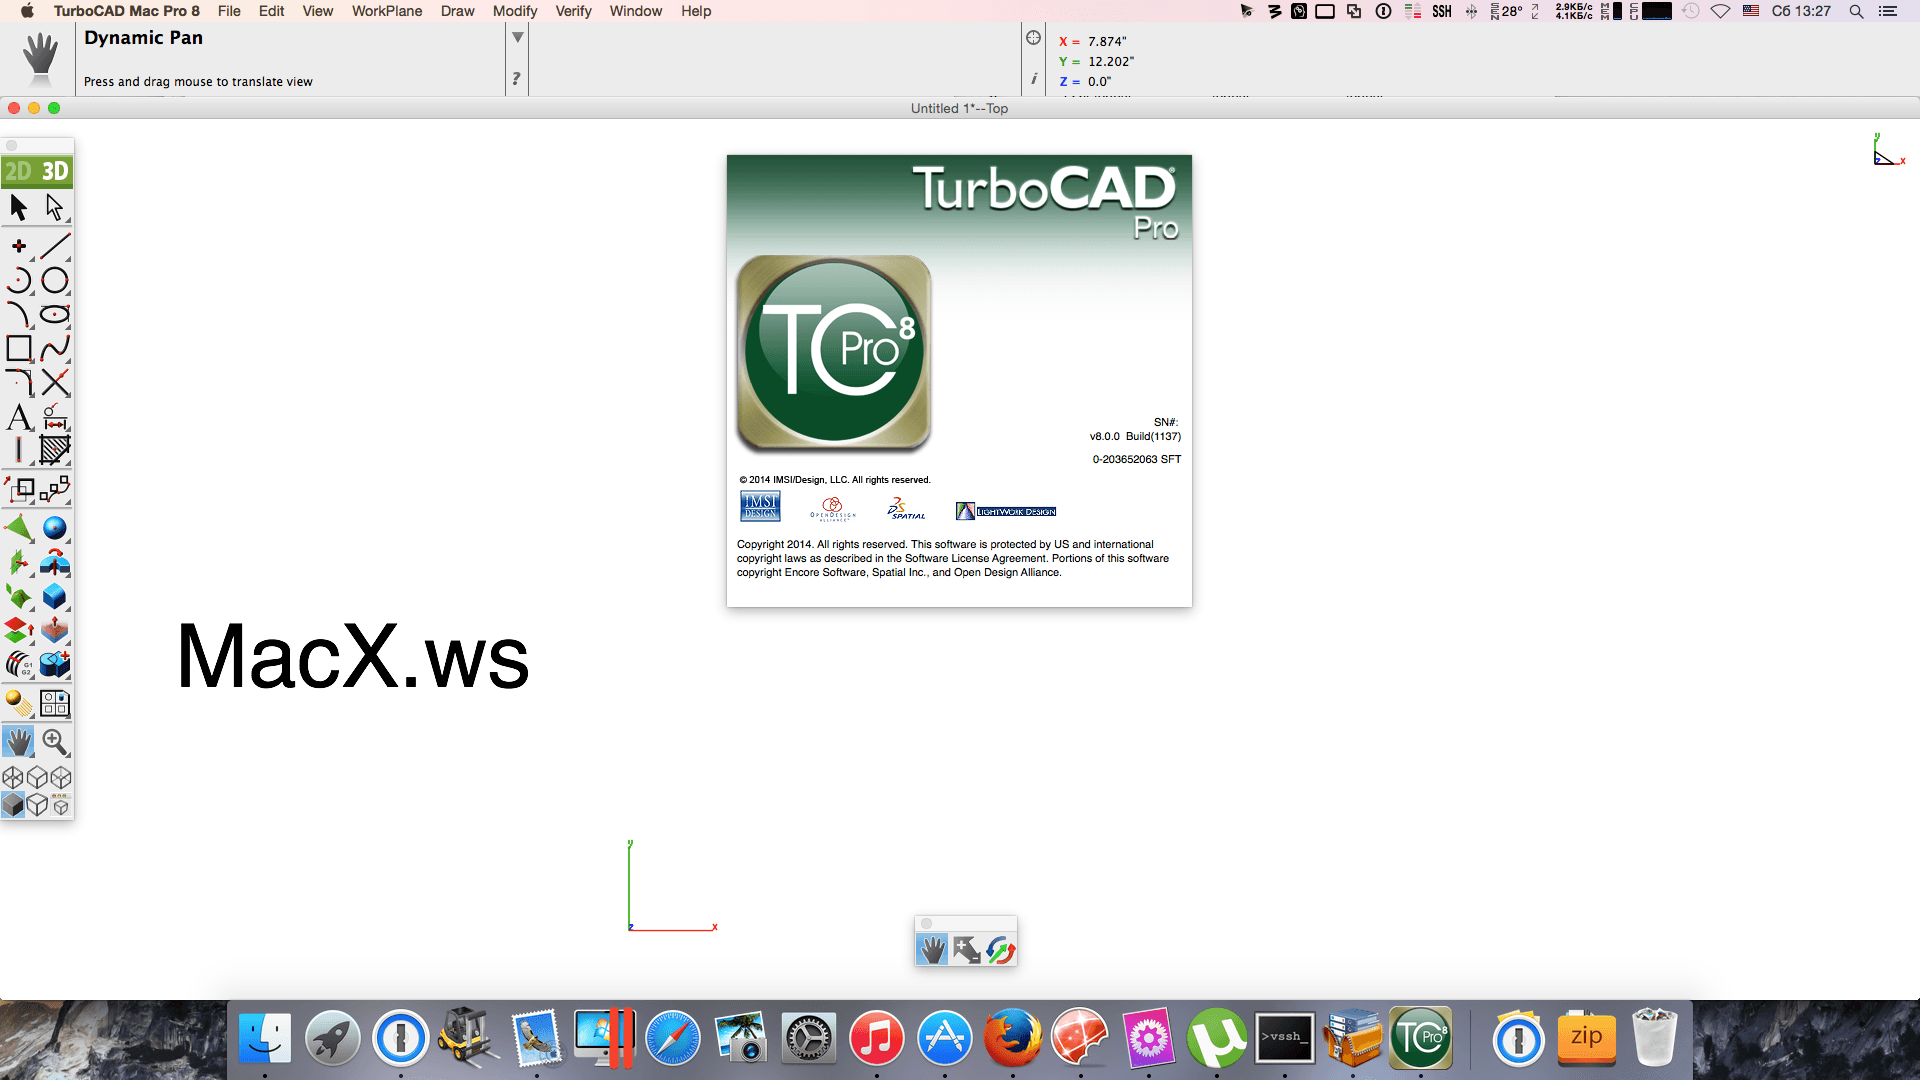Open Safari from the Dock

coord(672,1038)
